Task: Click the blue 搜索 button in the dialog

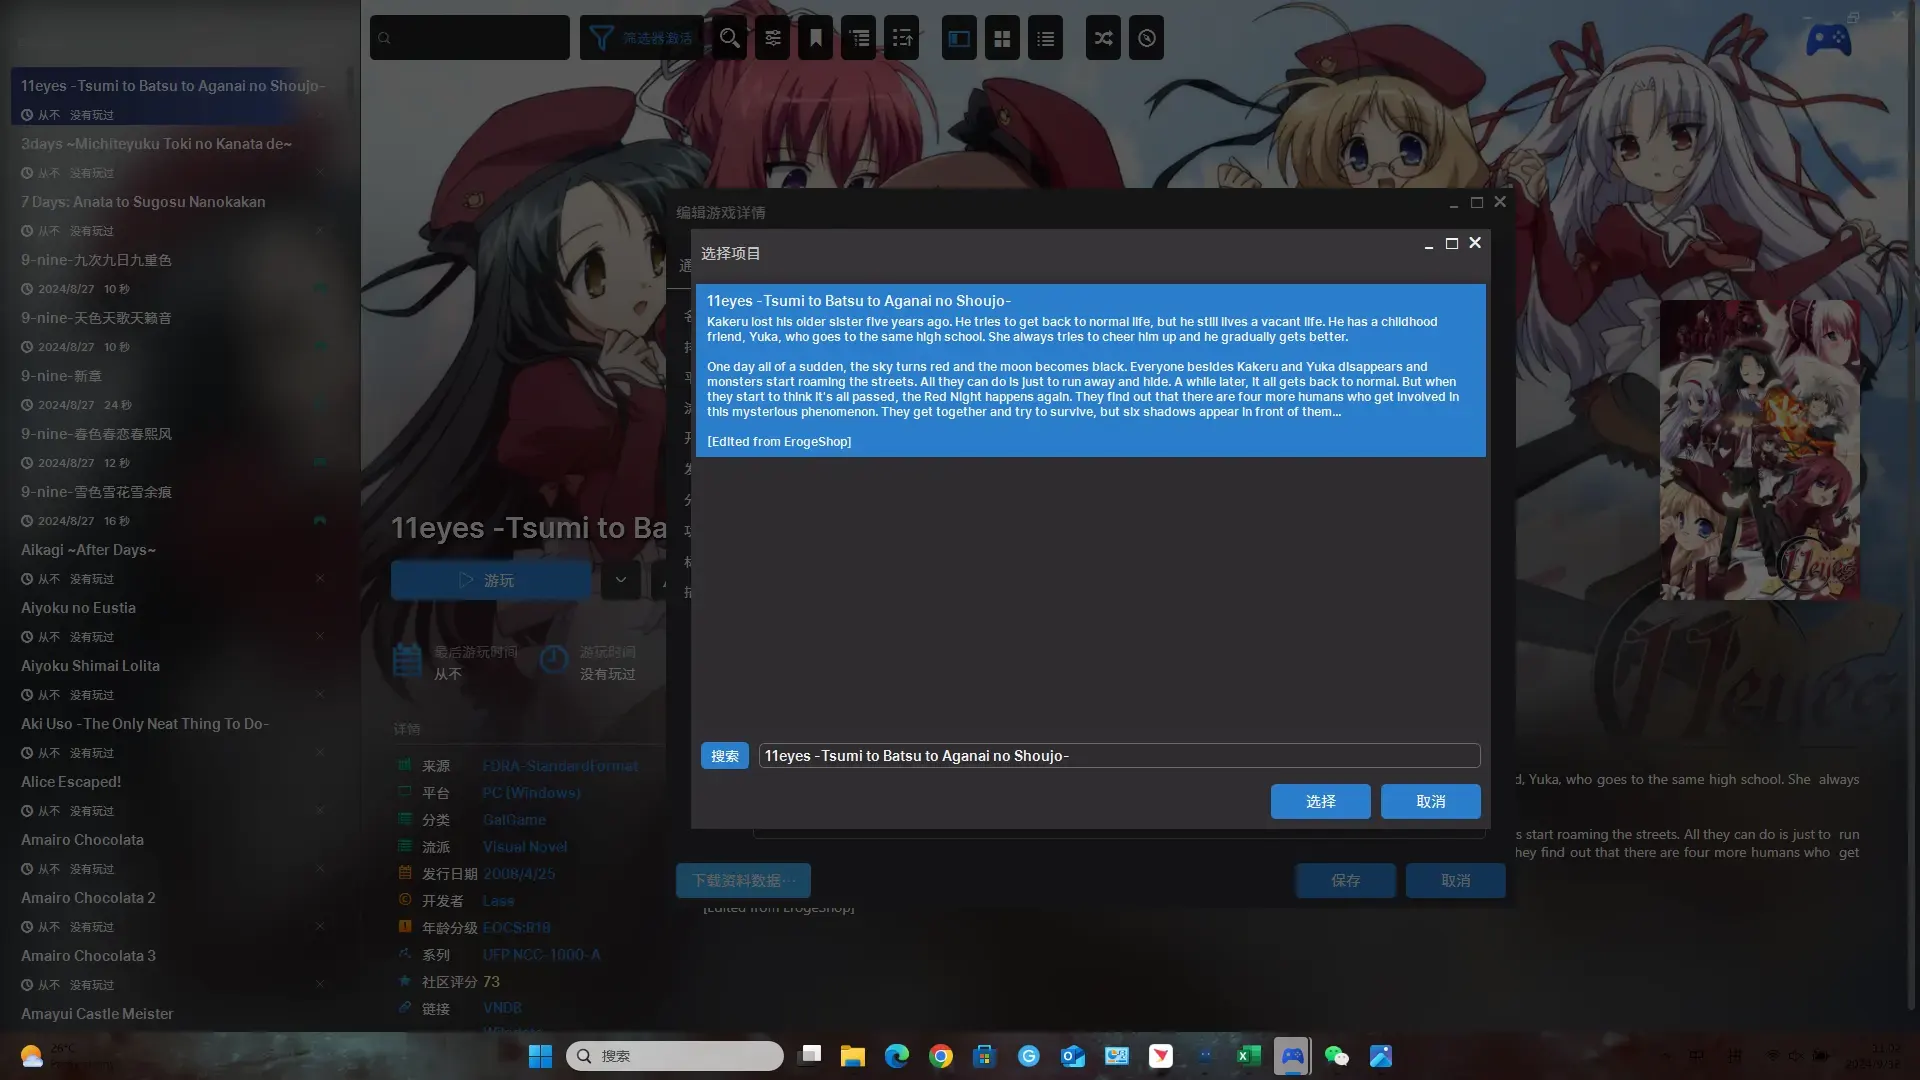Action: [x=725, y=756]
